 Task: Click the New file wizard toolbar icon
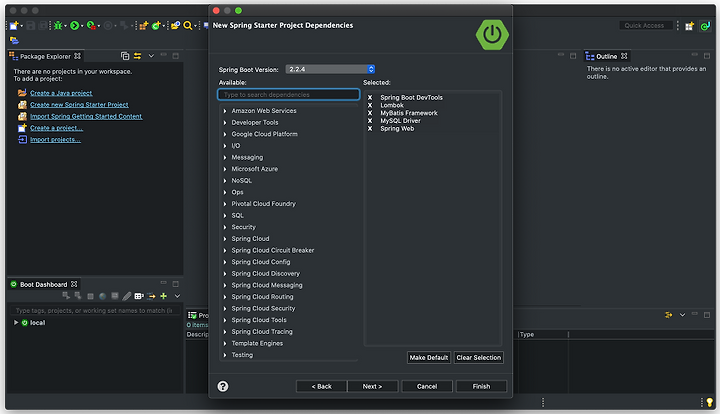pyautogui.click(x=14, y=26)
